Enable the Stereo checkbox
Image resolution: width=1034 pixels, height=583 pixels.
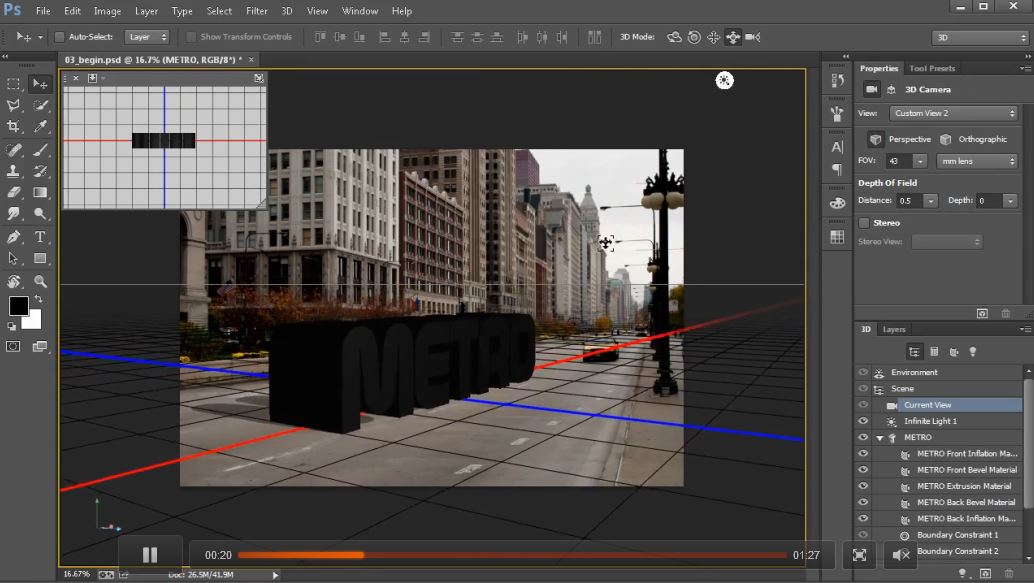[864, 223]
